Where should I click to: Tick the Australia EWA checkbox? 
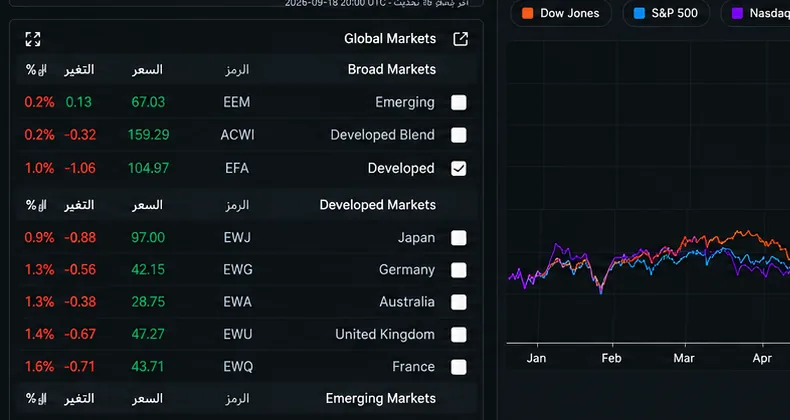click(x=458, y=302)
